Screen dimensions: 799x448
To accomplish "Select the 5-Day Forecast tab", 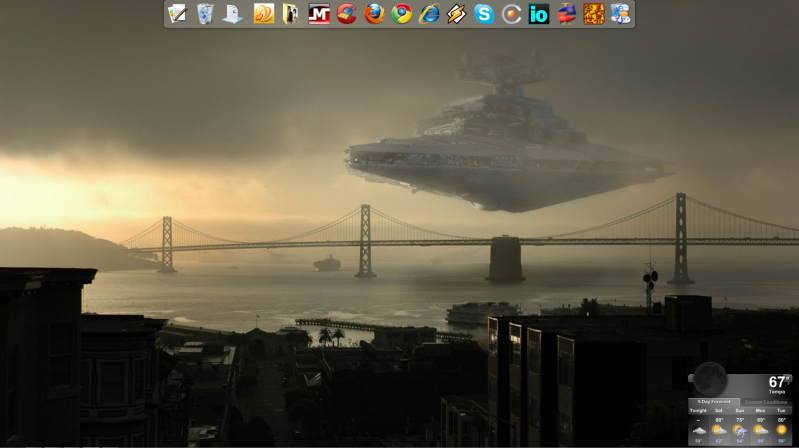I will [x=713, y=402].
